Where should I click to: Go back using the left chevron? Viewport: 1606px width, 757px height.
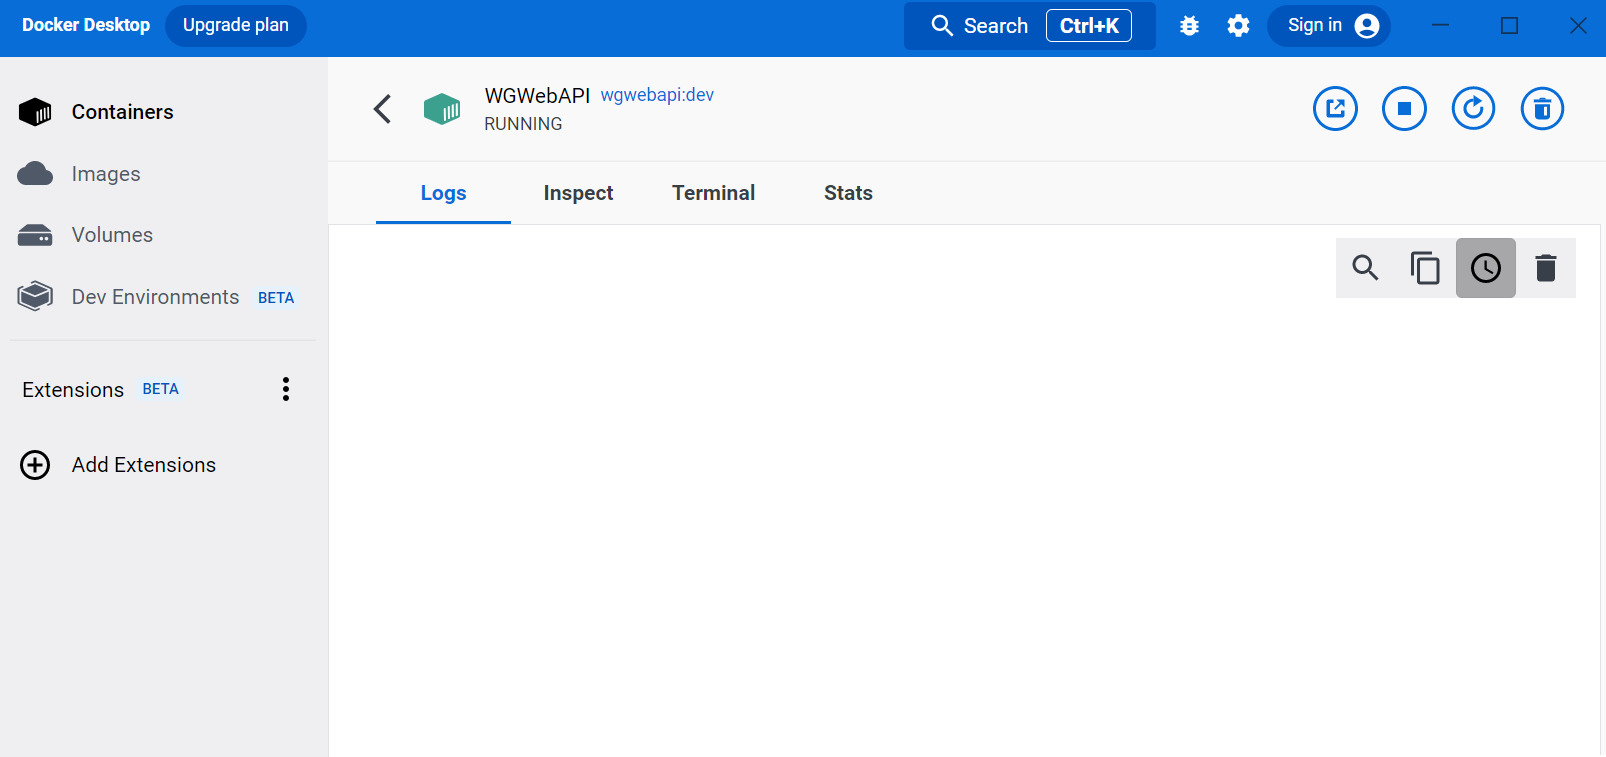click(382, 109)
